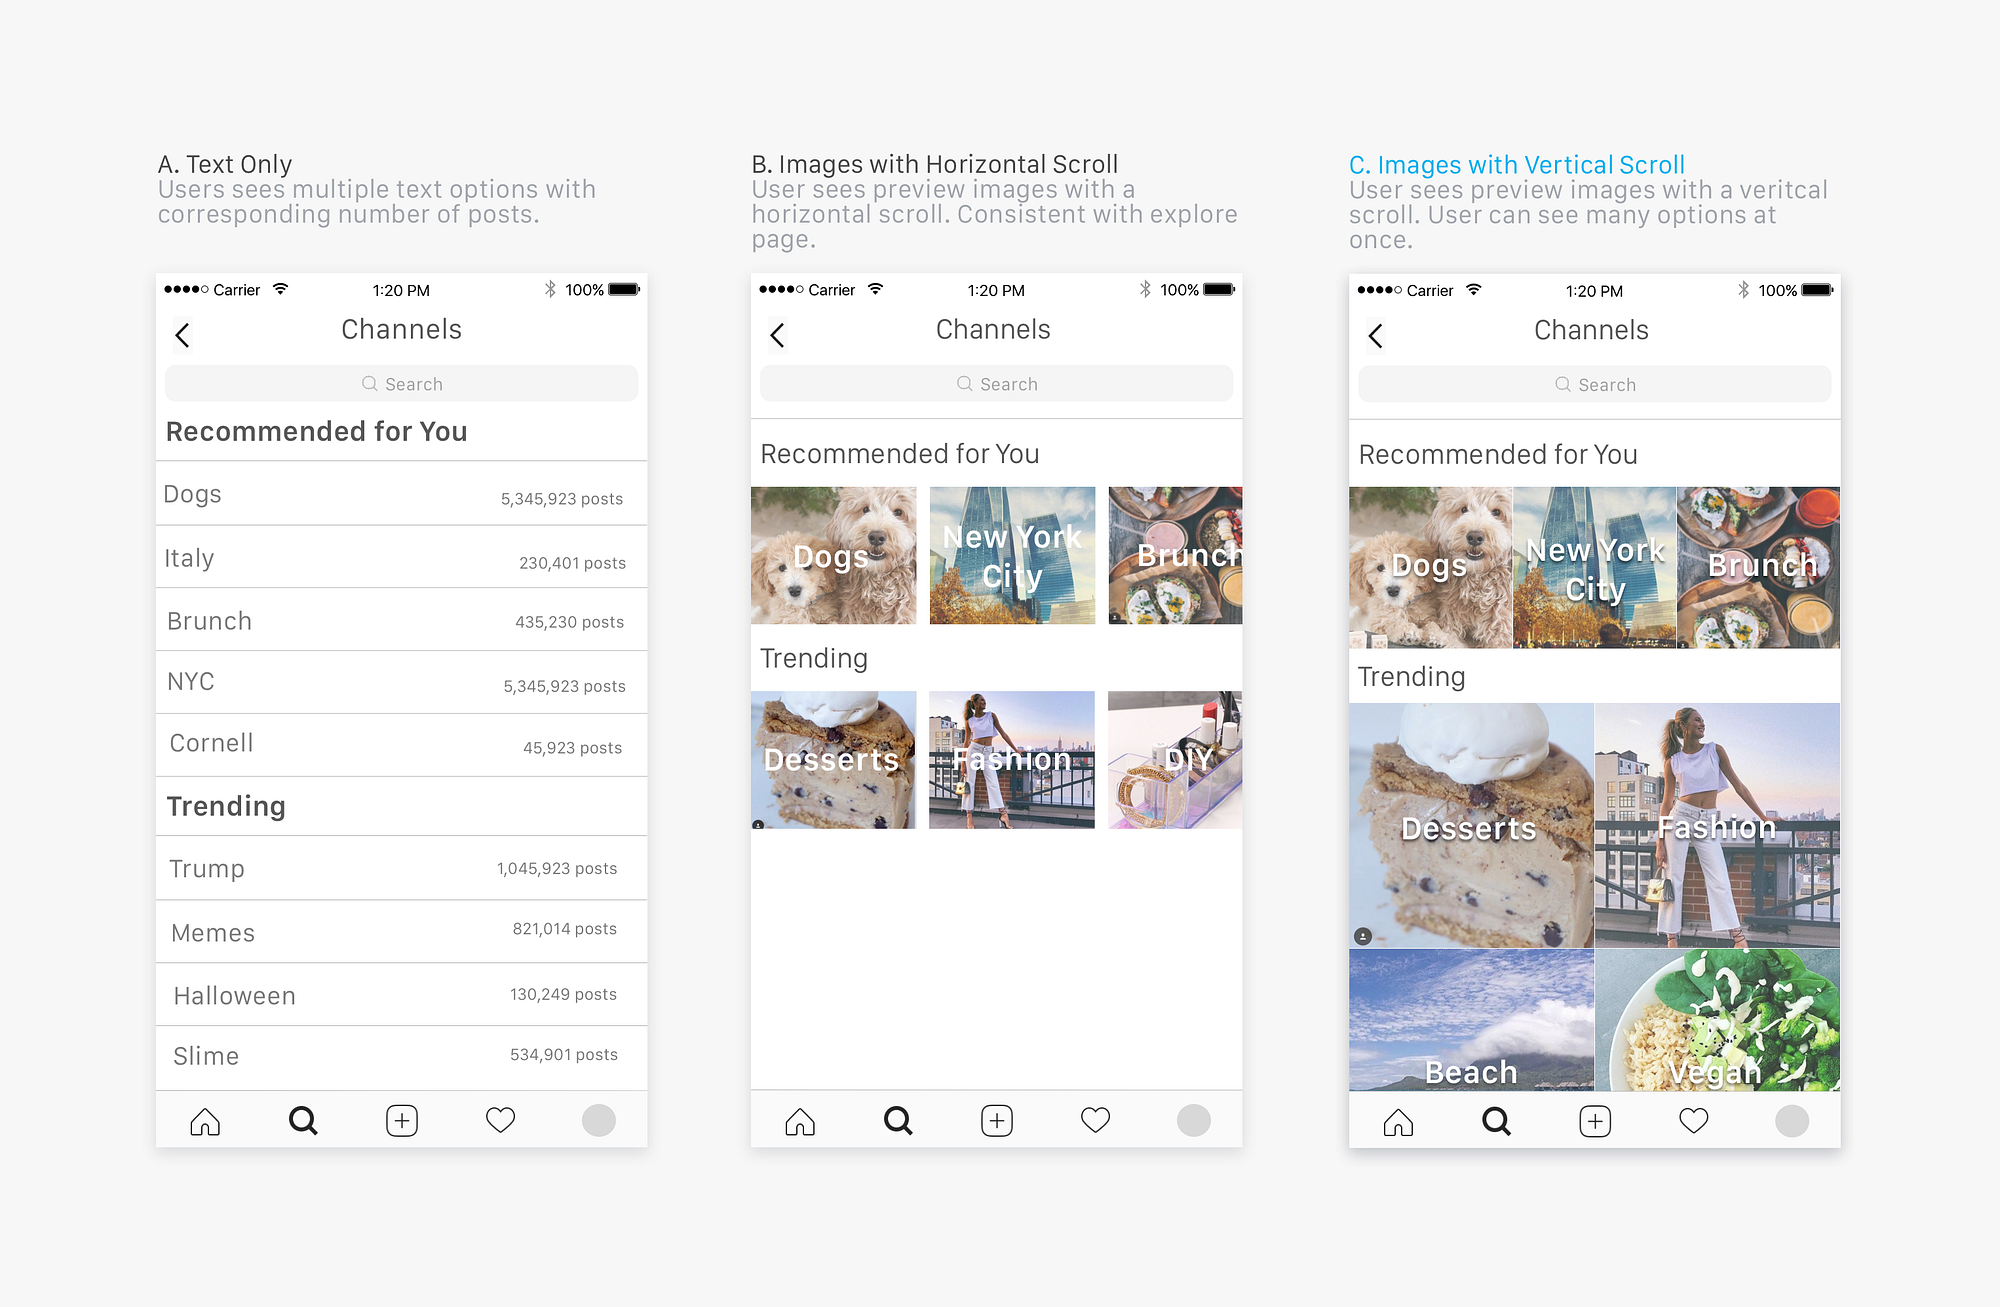Open the Beach thumbnail in Vertical Scroll mockup
The height and width of the screenshot is (1307, 2000).
1470,1020
